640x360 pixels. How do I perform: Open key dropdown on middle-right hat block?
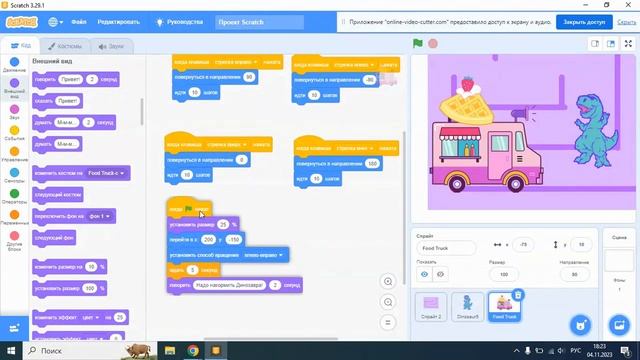(354, 148)
